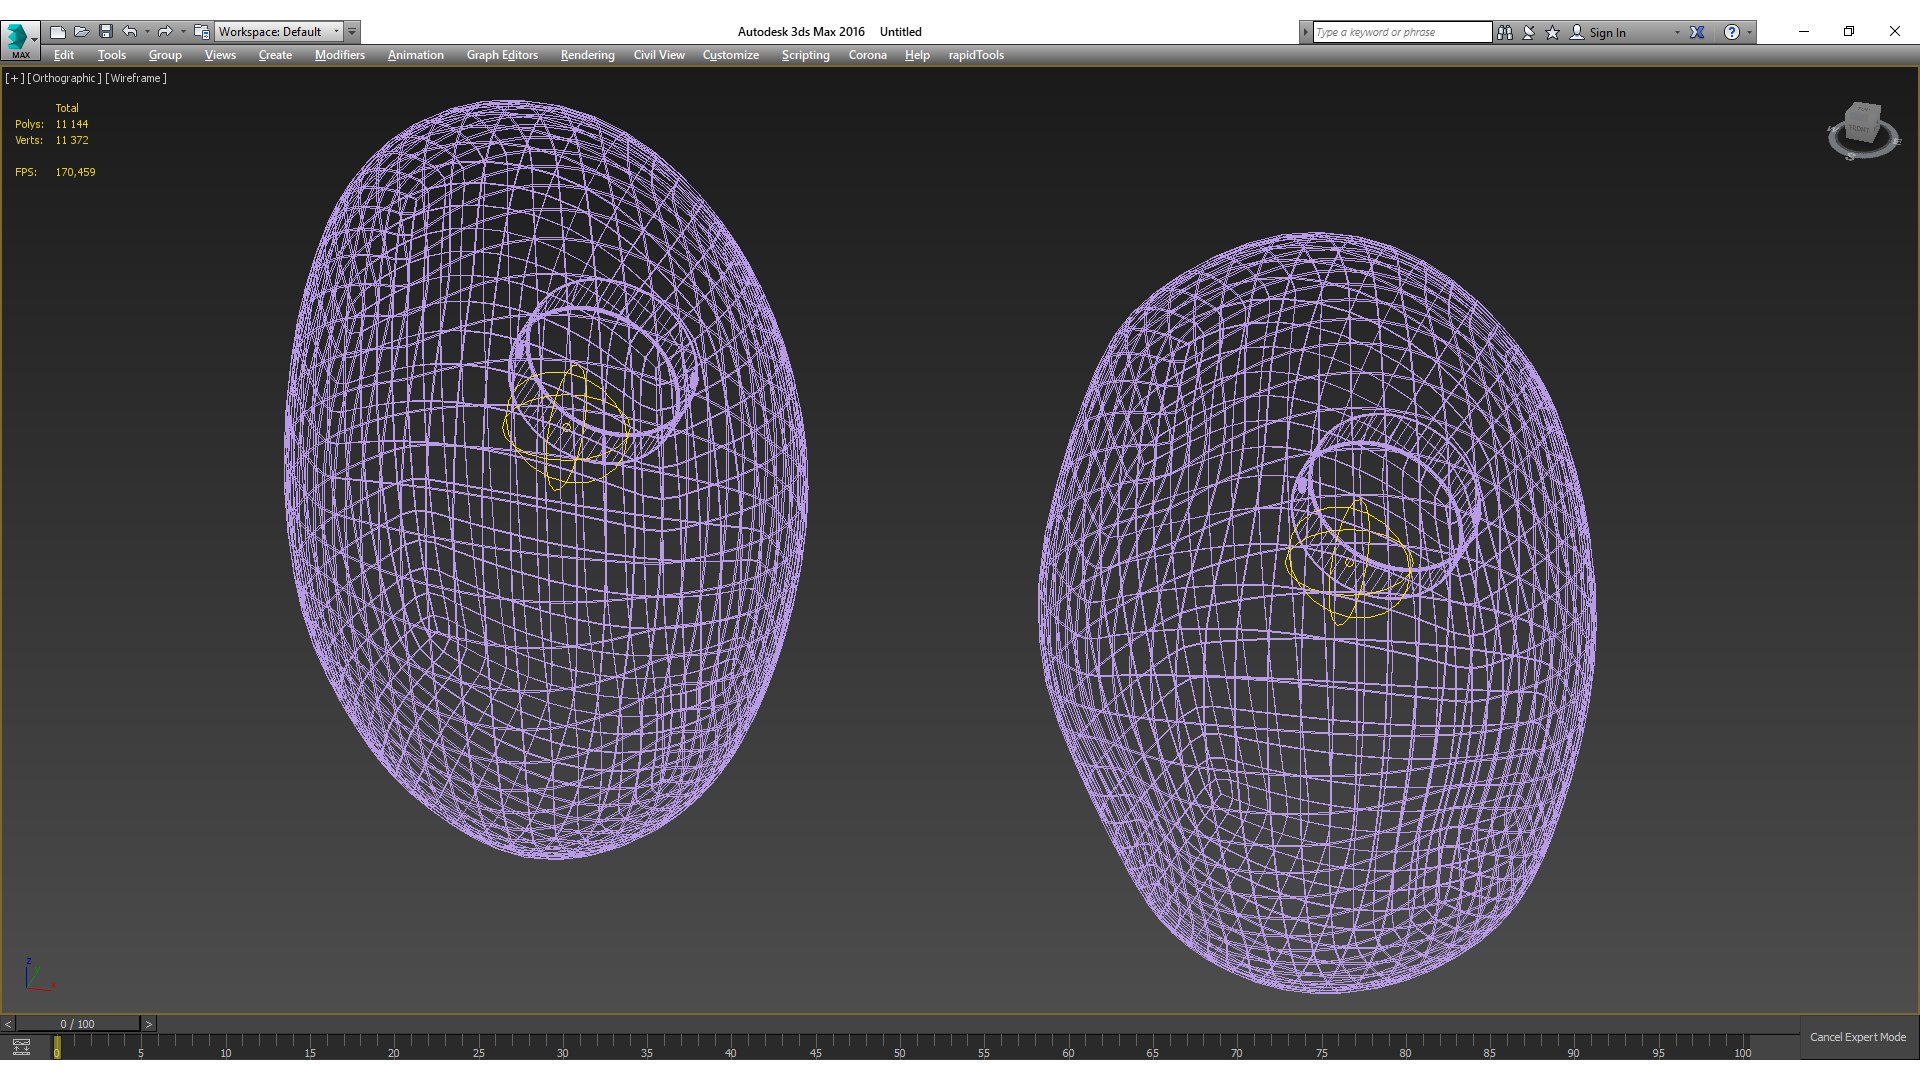Click the Undo arrow icon
The width and height of the screenshot is (1920, 1080).
(130, 32)
